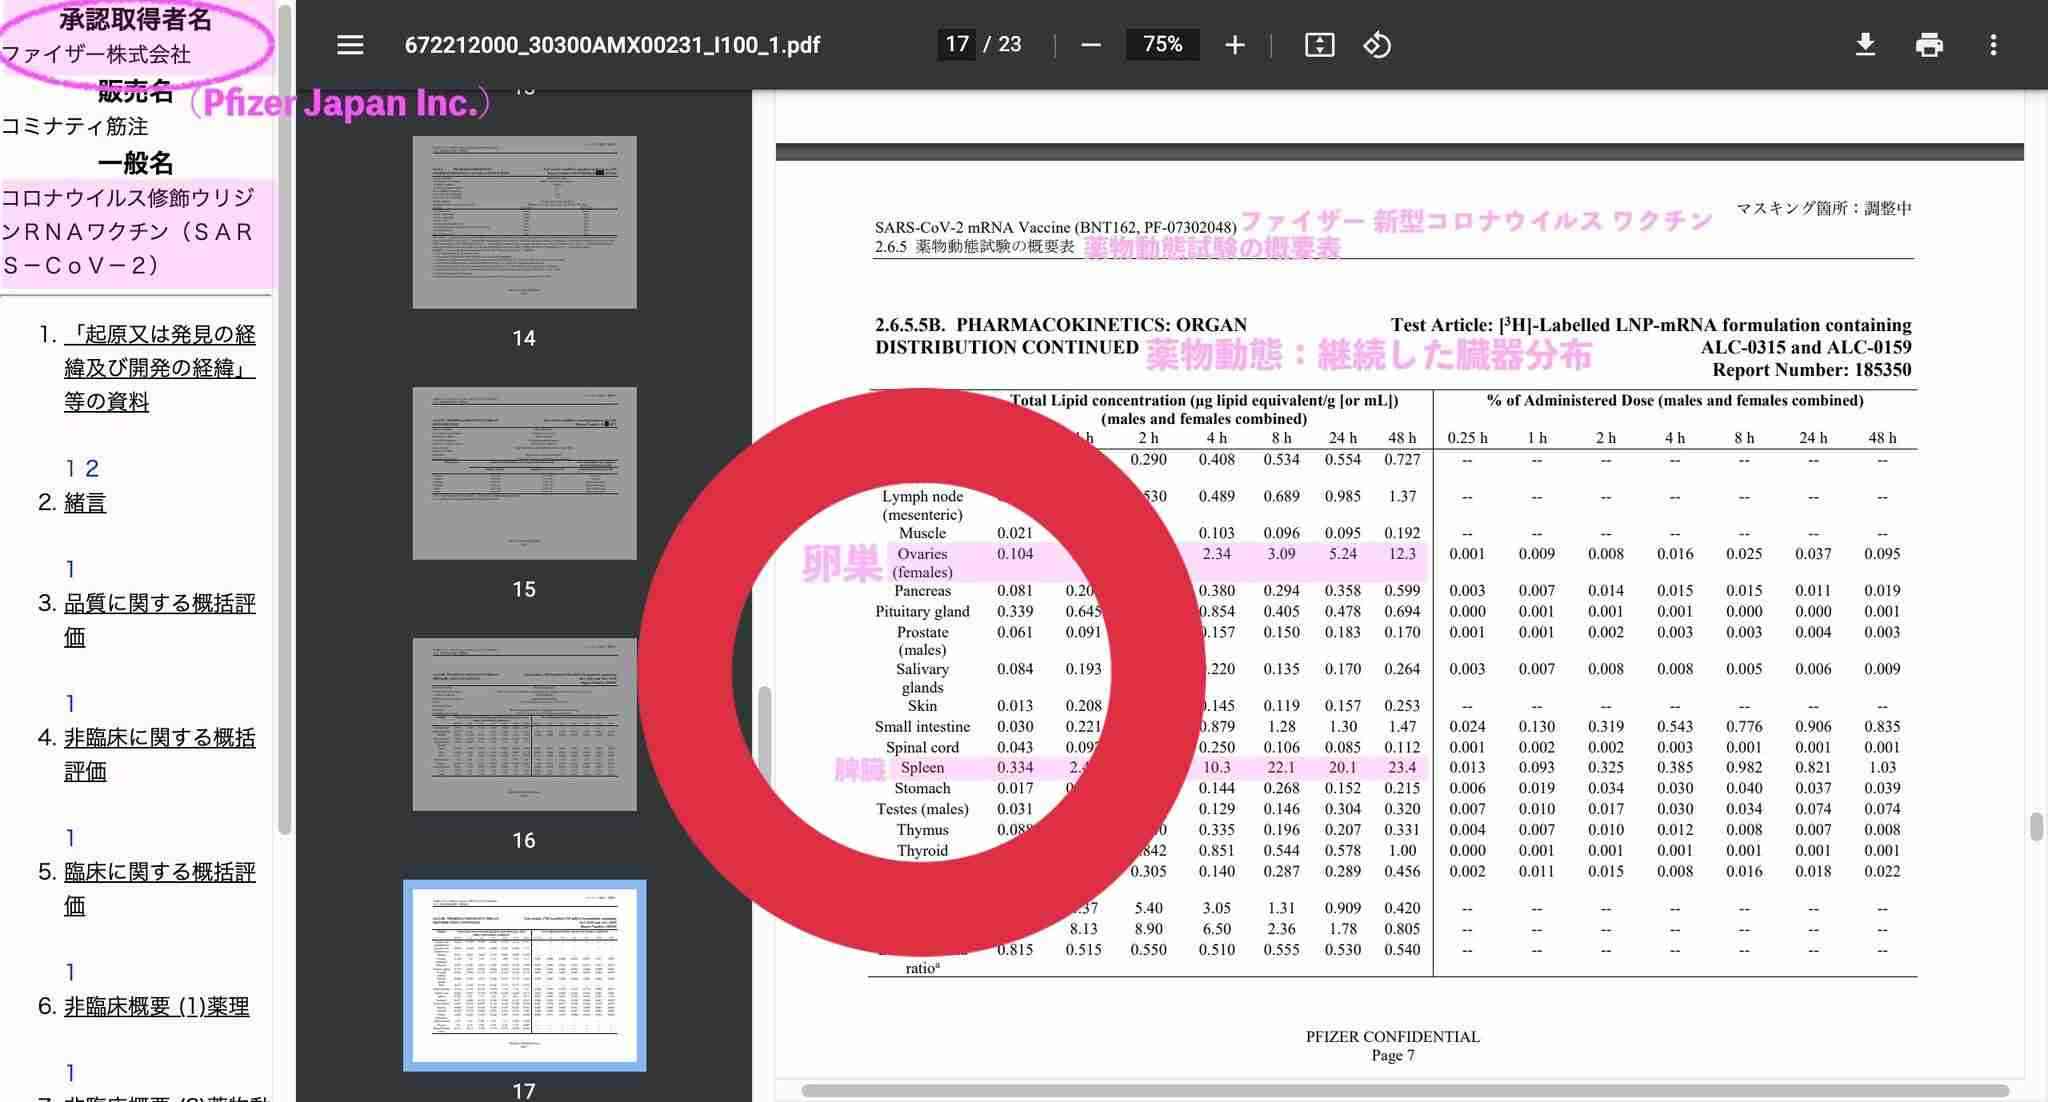The width and height of the screenshot is (2048, 1102).
Task: Click the Small intestine row label
Action: click(x=922, y=727)
